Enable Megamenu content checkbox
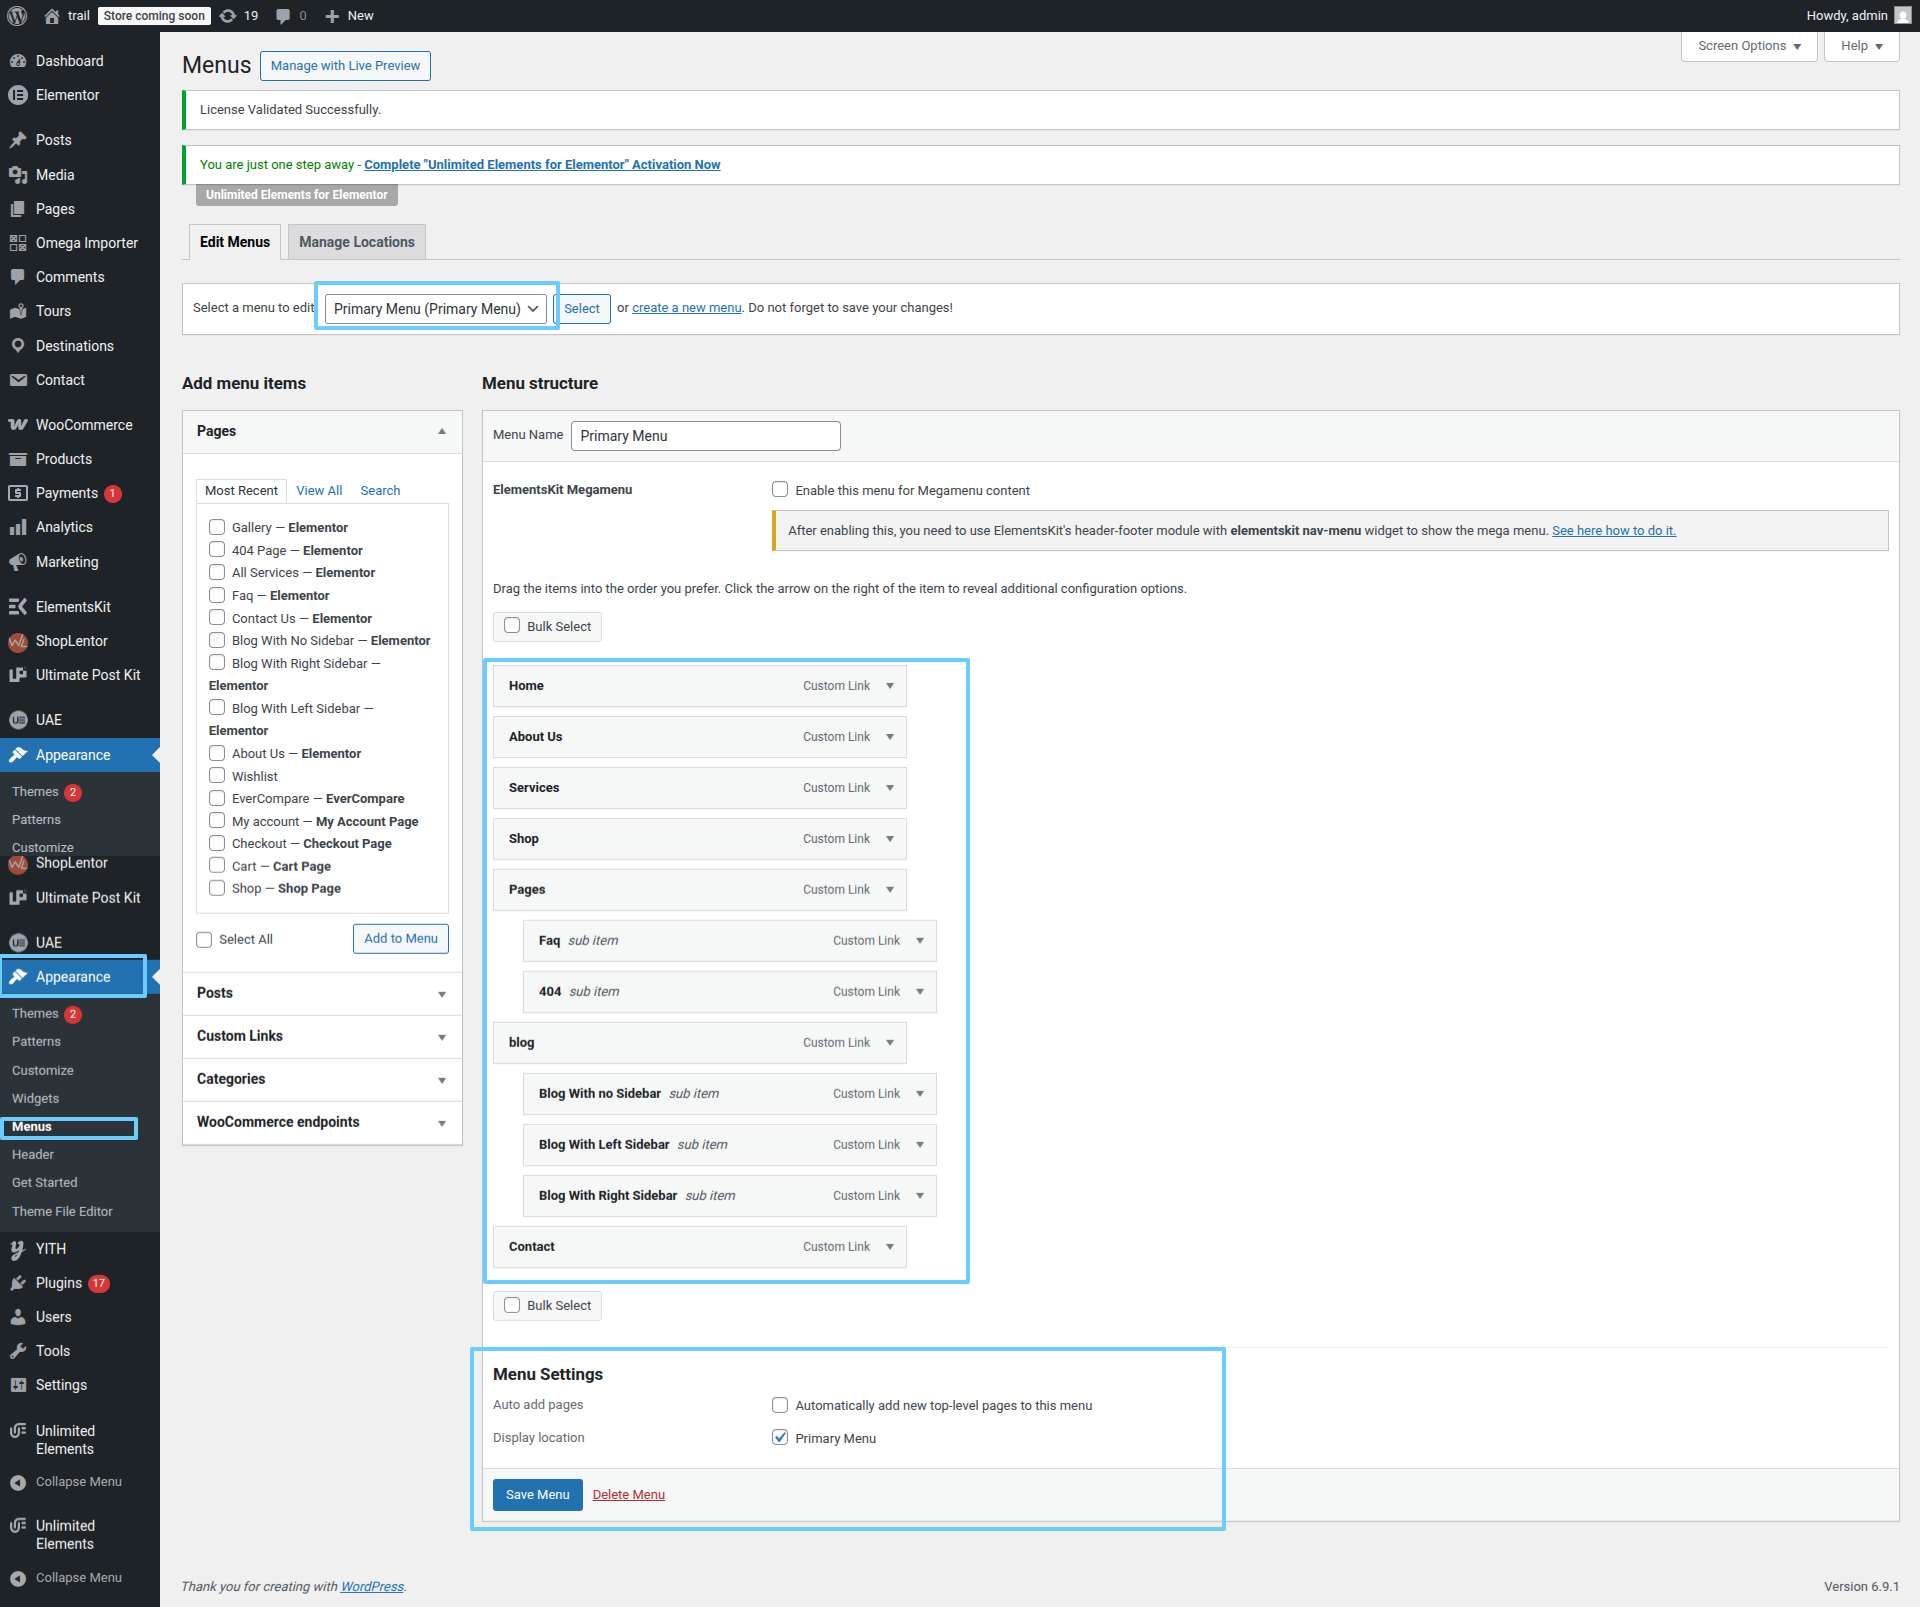The image size is (1920, 1607). (780, 490)
